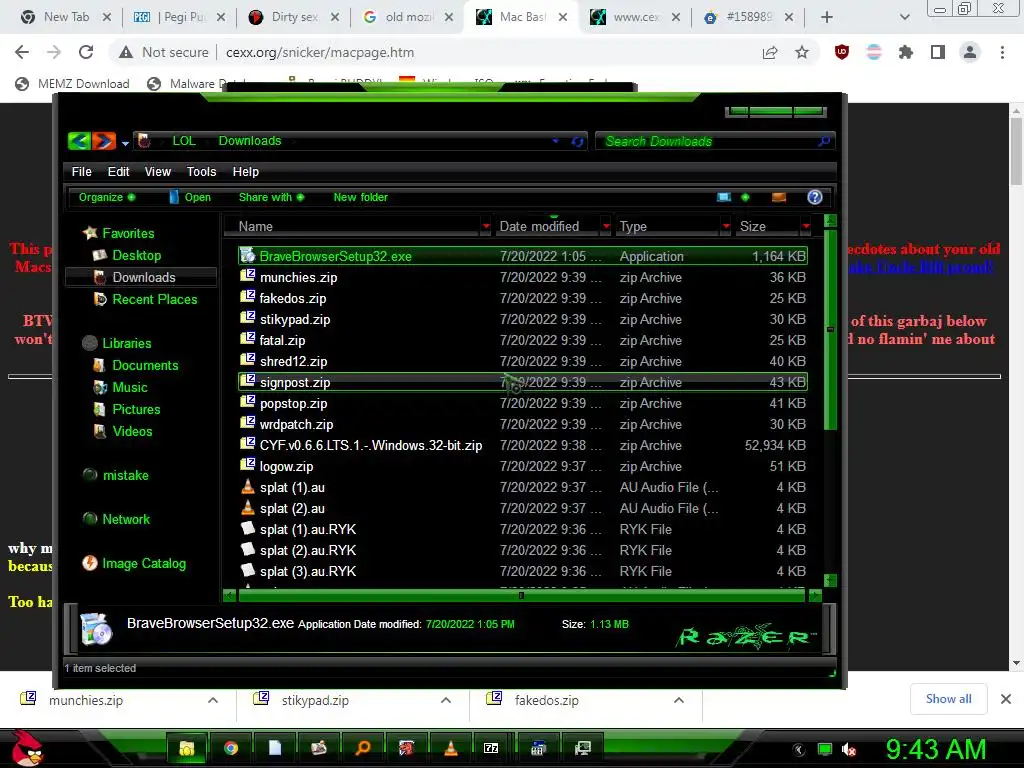
Task: Toggle the preview pane icon
Action: click(x=779, y=197)
